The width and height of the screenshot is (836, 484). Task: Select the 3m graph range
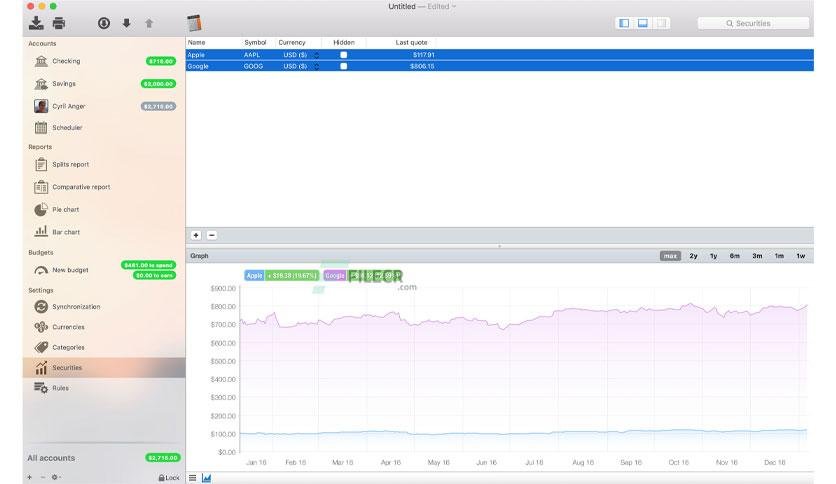[757, 256]
